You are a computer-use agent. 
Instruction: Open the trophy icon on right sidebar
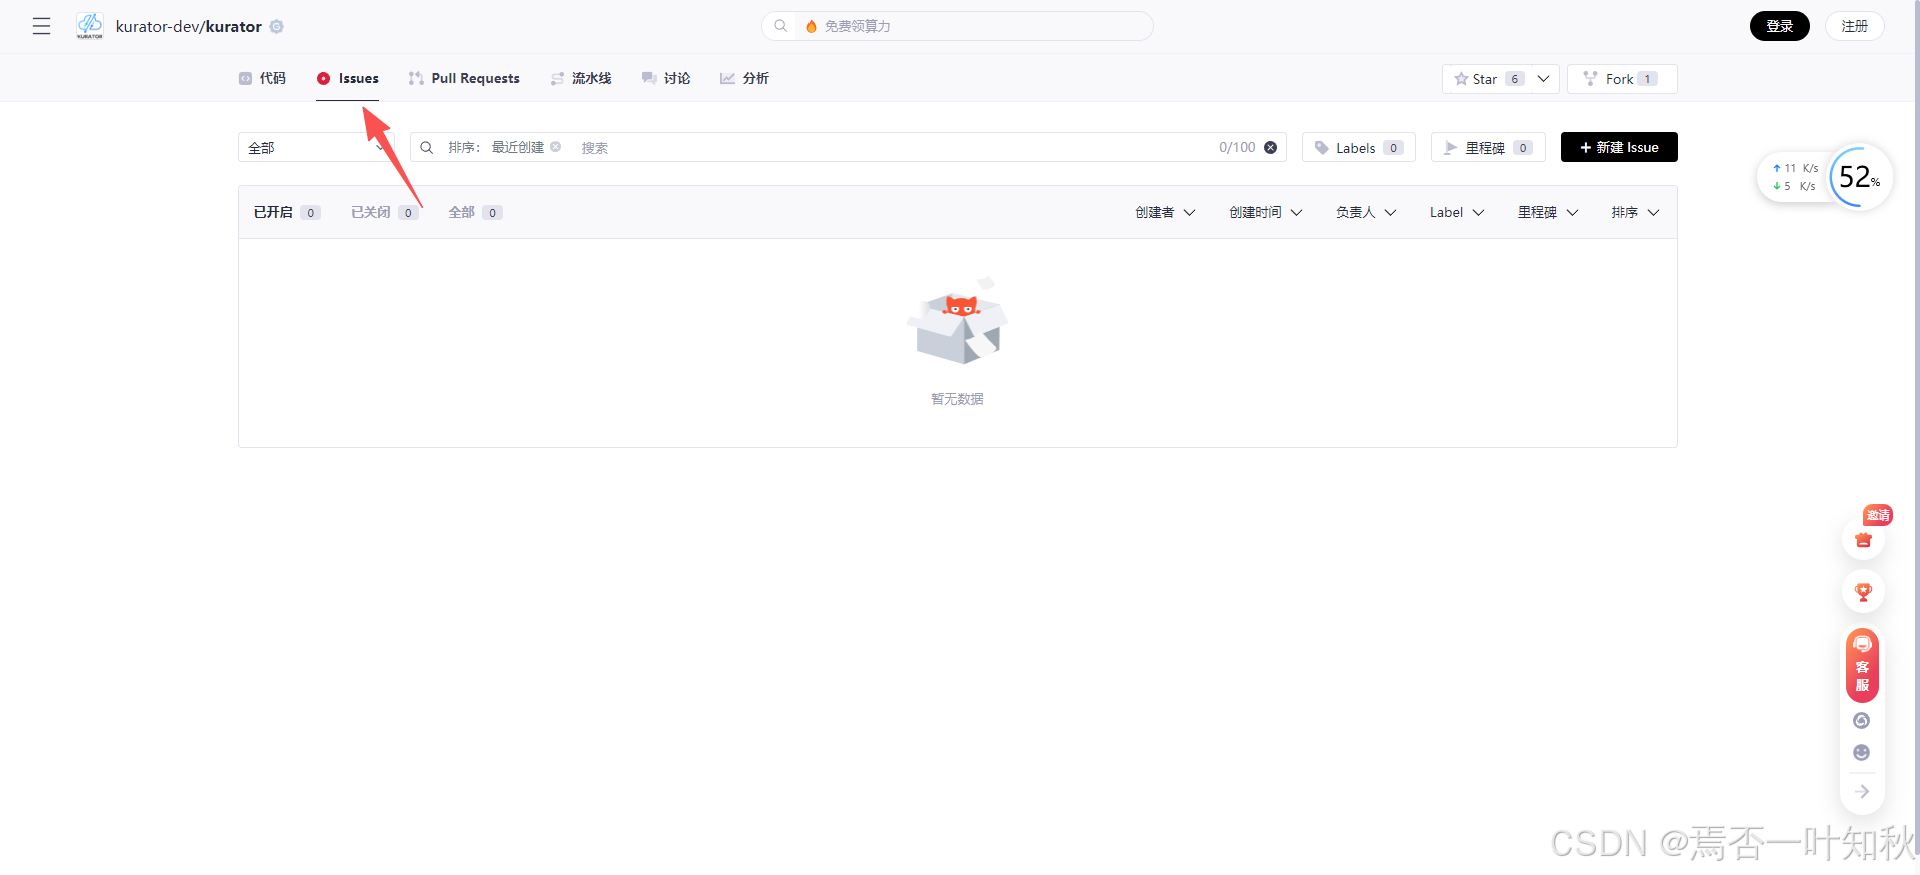pyautogui.click(x=1863, y=592)
